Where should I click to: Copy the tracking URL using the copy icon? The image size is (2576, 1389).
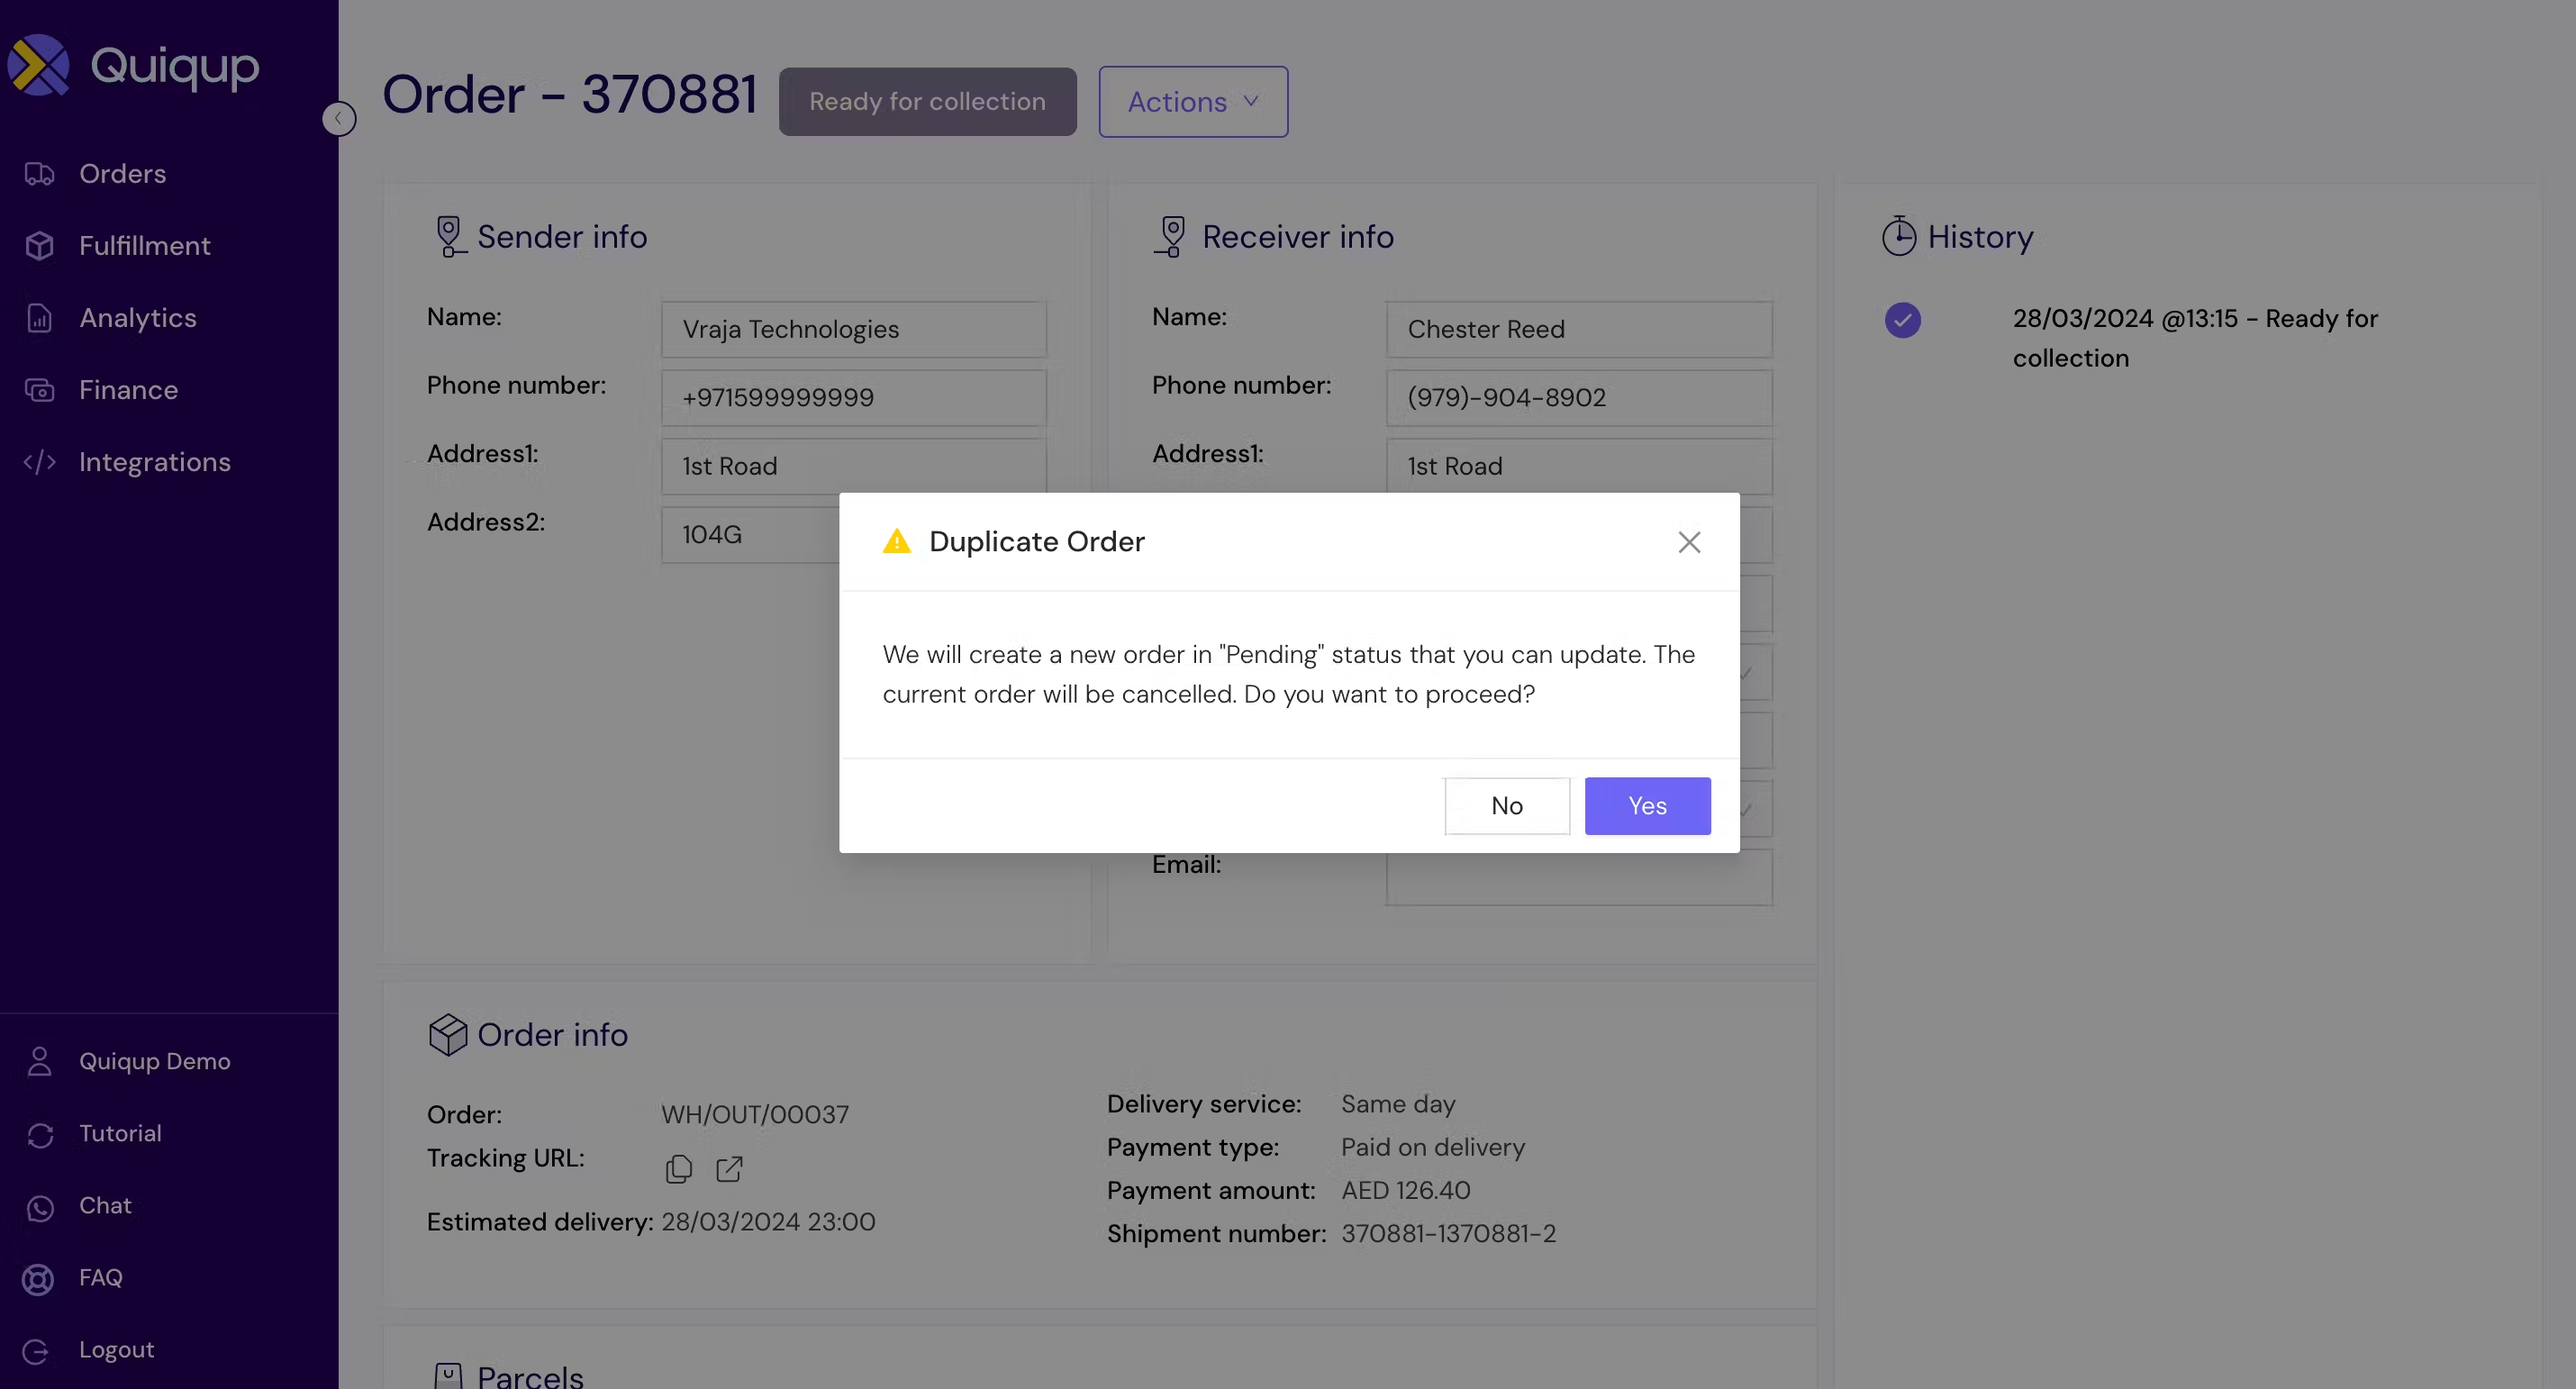click(x=678, y=1168)
